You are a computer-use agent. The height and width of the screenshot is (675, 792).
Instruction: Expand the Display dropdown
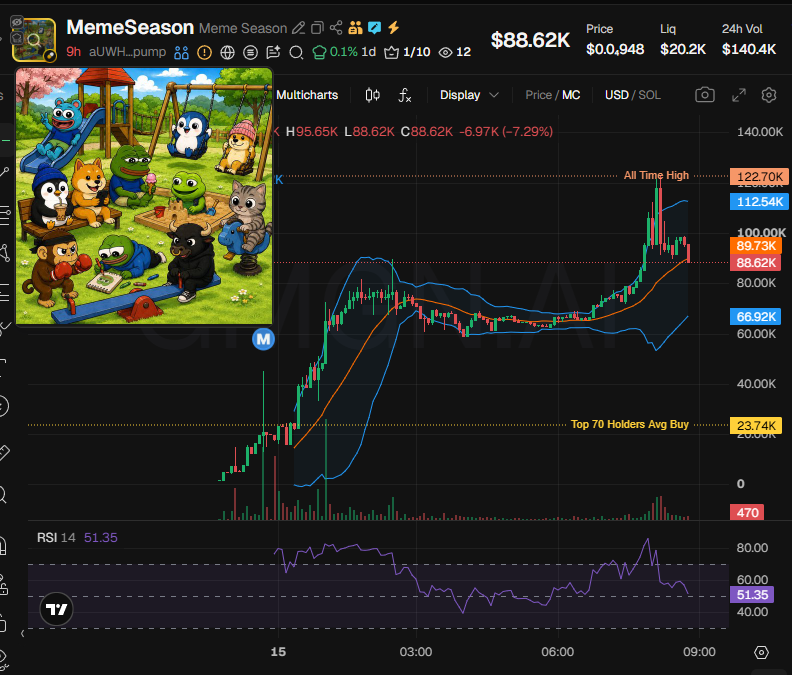(469, 95)
